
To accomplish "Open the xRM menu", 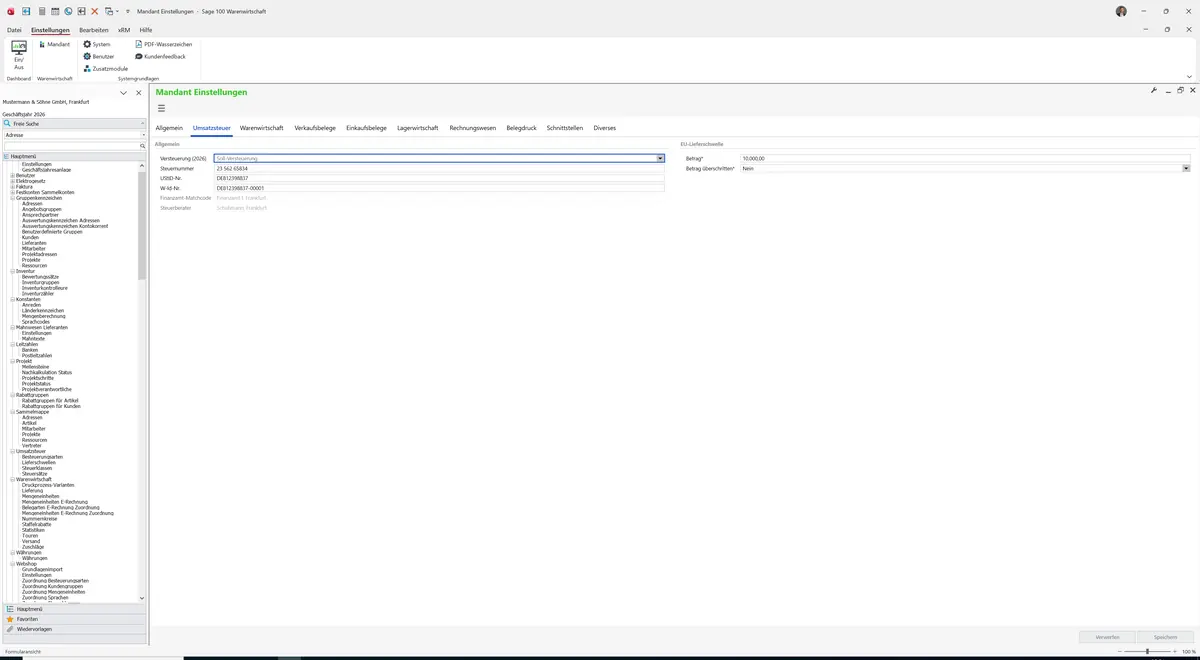I will 124,30.
